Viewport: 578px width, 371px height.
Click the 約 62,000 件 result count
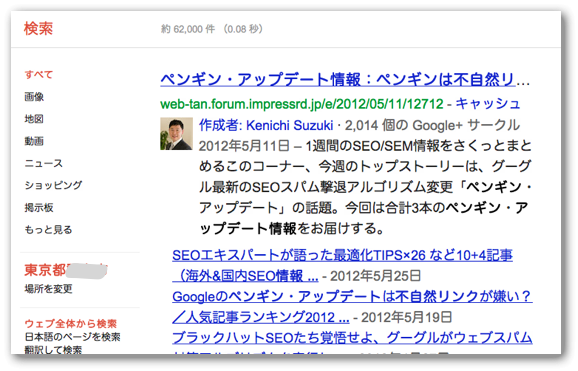pyautogui.click(x=188, y=29)
